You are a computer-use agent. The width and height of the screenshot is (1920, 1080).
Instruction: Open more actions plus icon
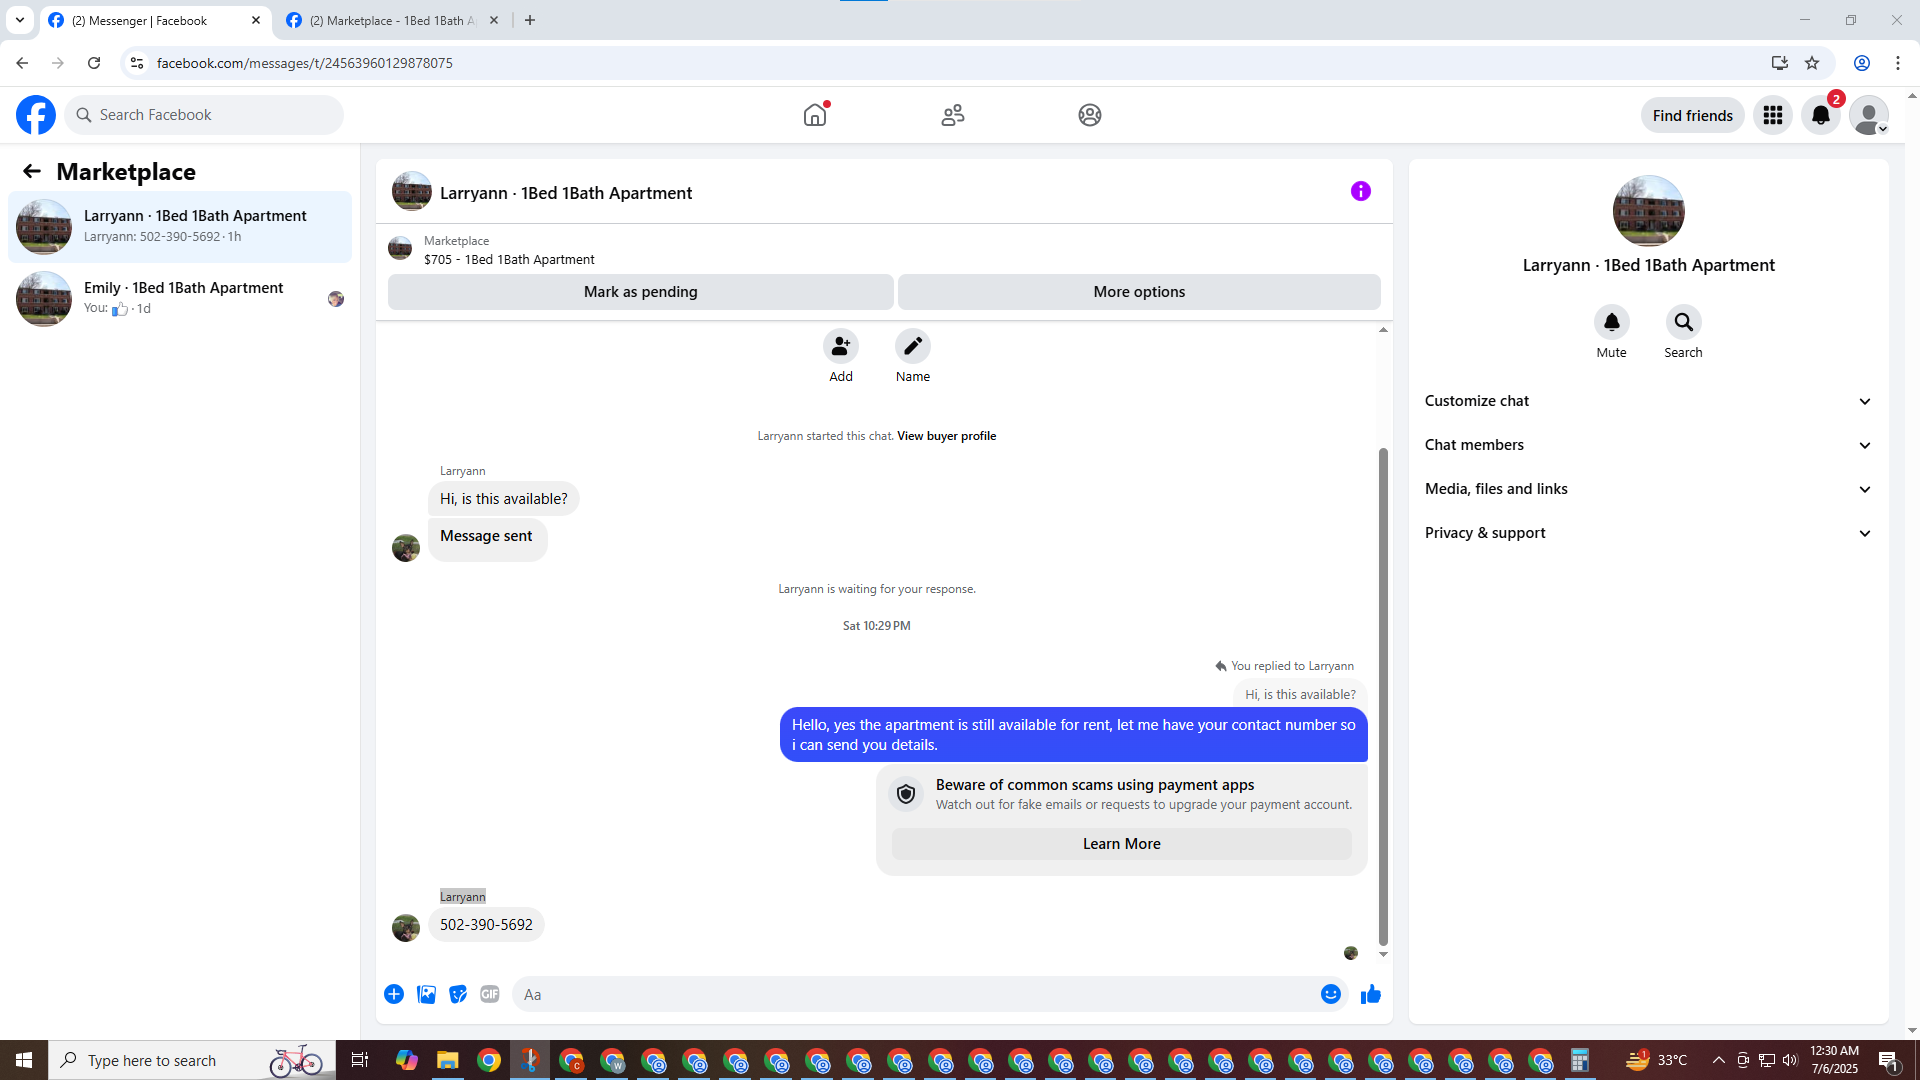click(x=394, y=994)
